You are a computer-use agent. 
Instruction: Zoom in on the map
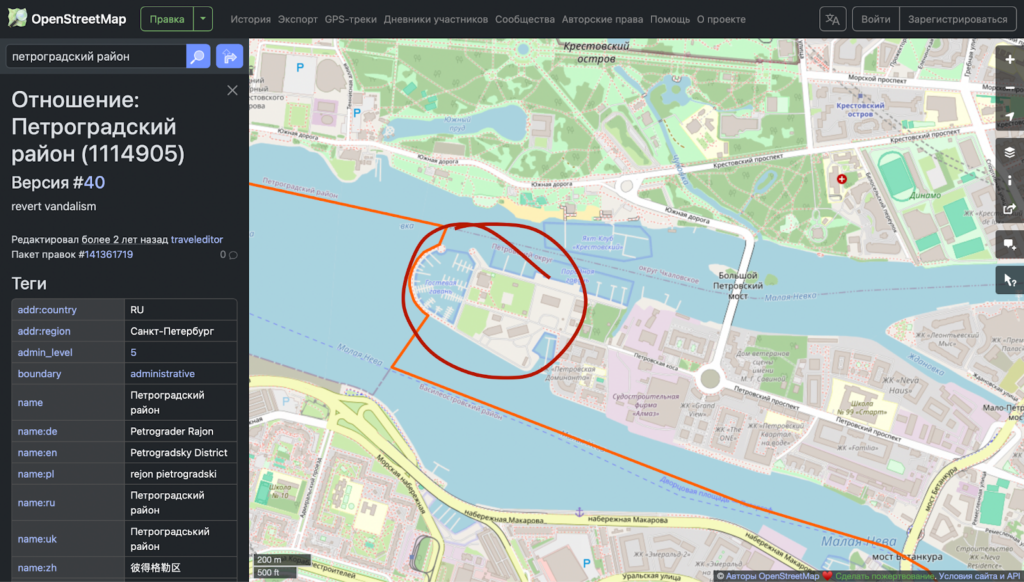[1009, 58]
